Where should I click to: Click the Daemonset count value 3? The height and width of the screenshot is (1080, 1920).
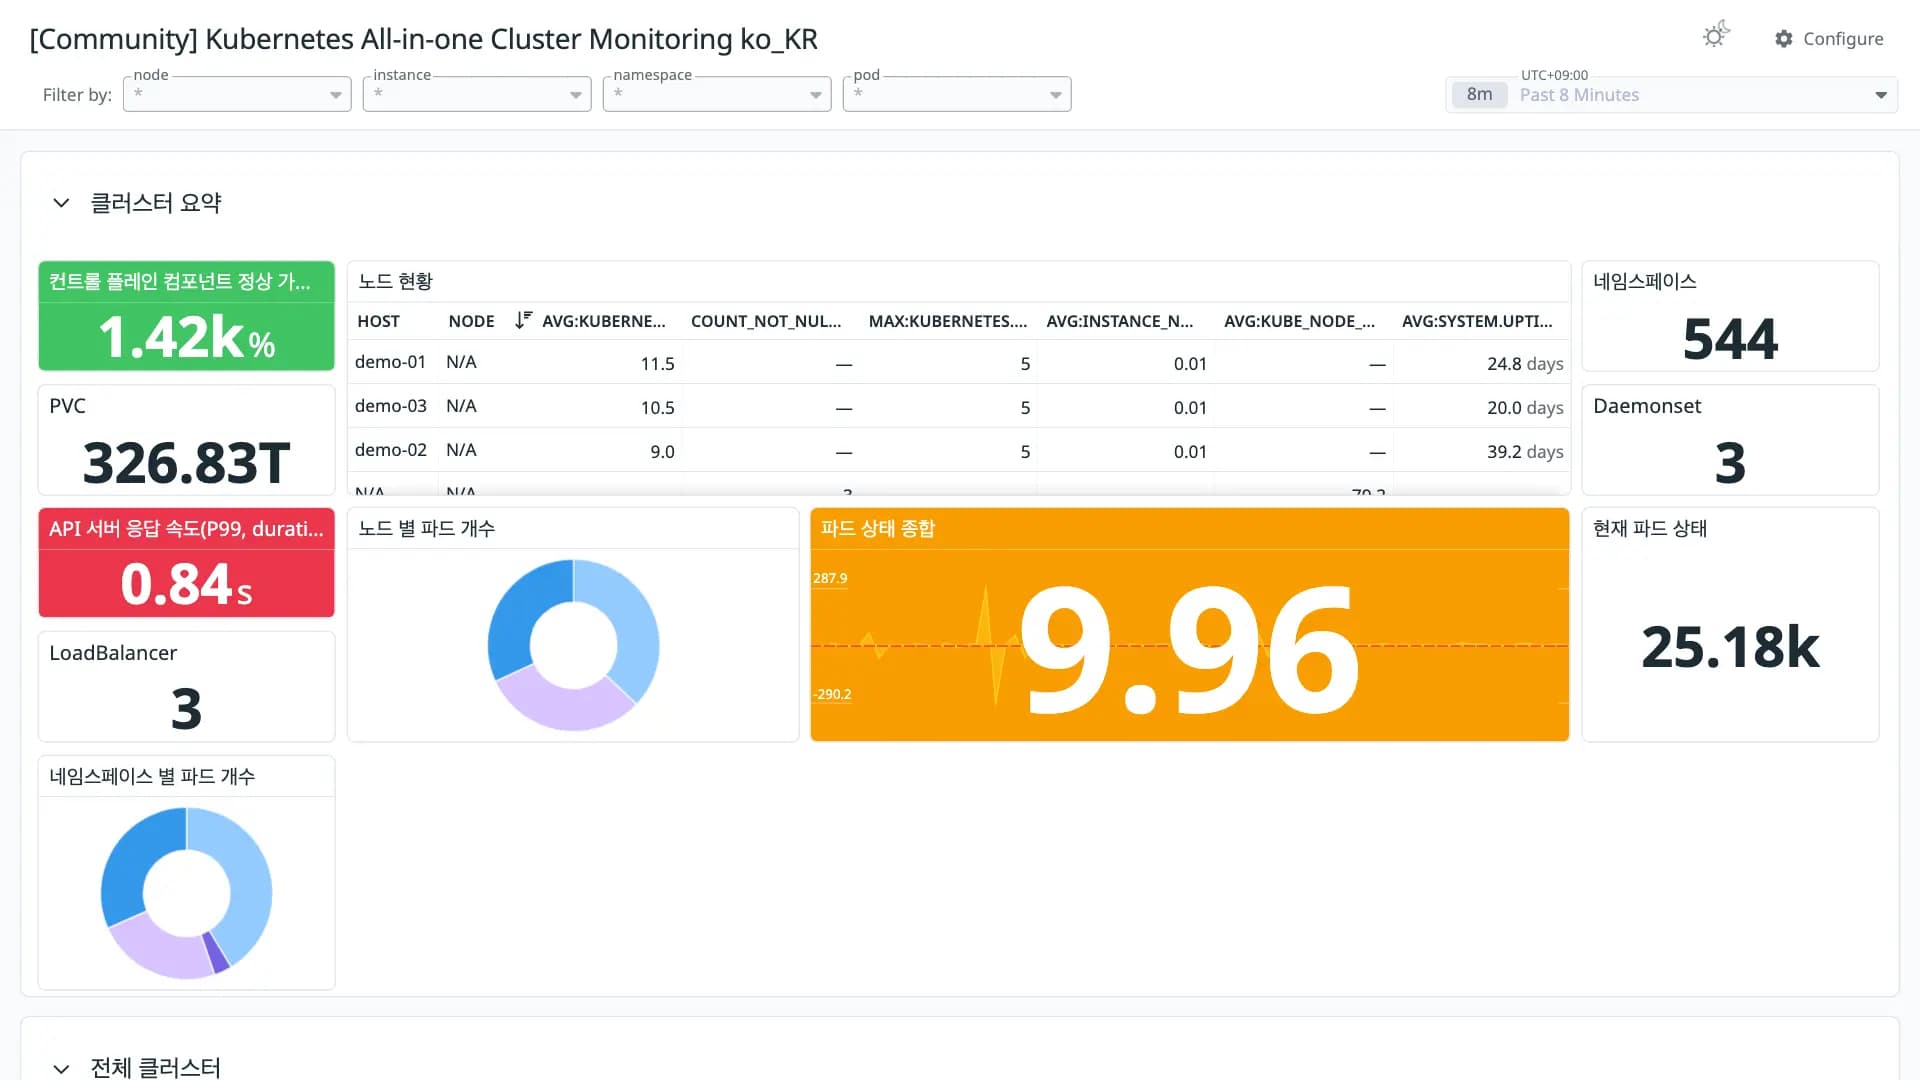tap(1730, 462)
